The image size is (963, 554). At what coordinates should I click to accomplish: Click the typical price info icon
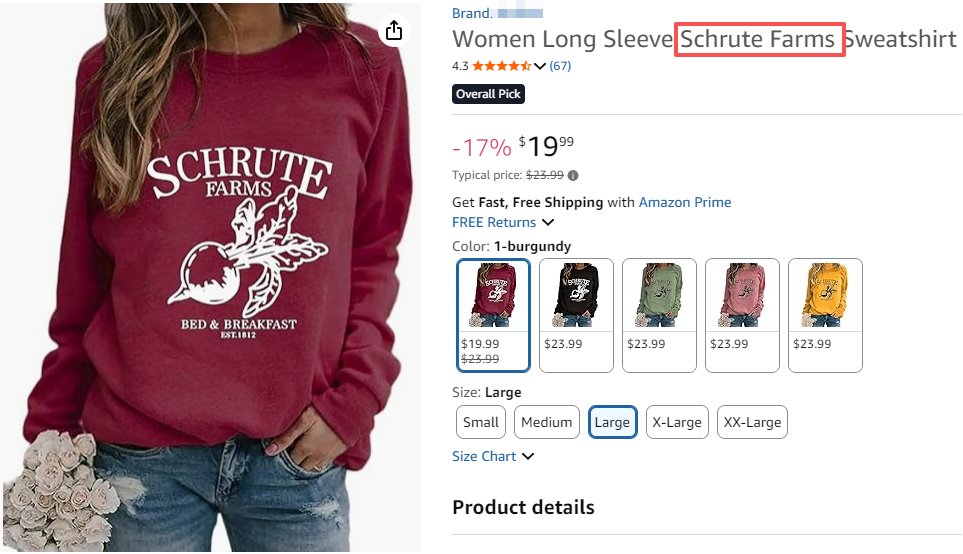point(573,175)
